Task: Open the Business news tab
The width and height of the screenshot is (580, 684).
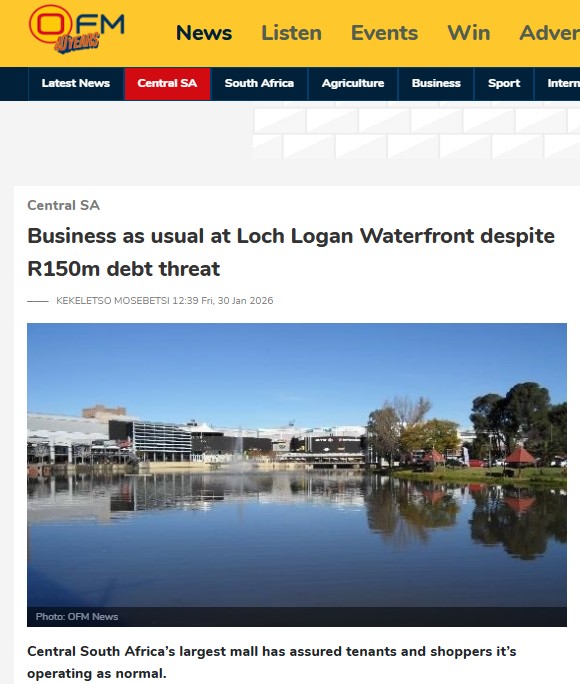Action: (x=436, y=83)
